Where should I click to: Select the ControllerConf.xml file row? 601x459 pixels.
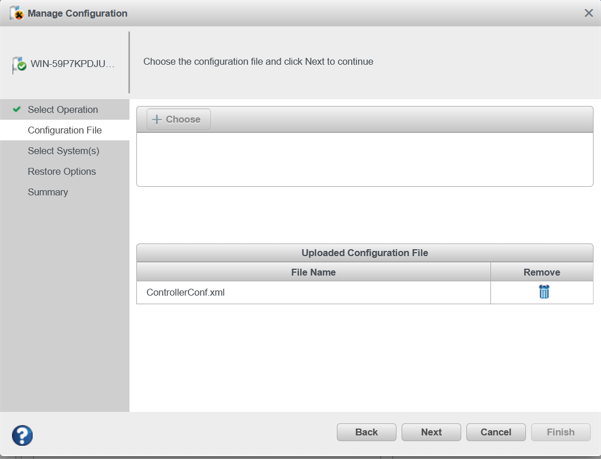tap(313, 292)
